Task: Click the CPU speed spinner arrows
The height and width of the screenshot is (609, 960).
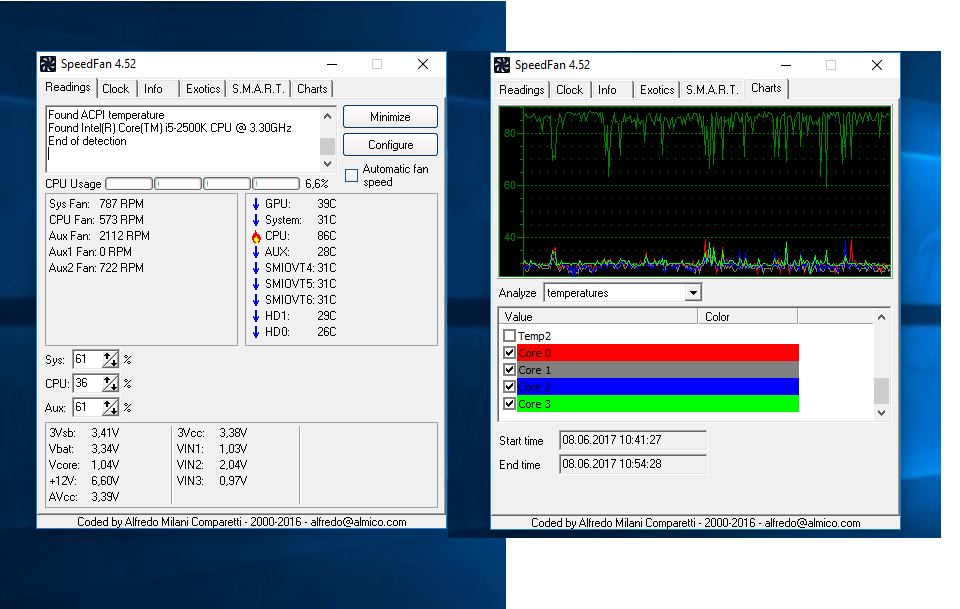Action: (110, 384)
